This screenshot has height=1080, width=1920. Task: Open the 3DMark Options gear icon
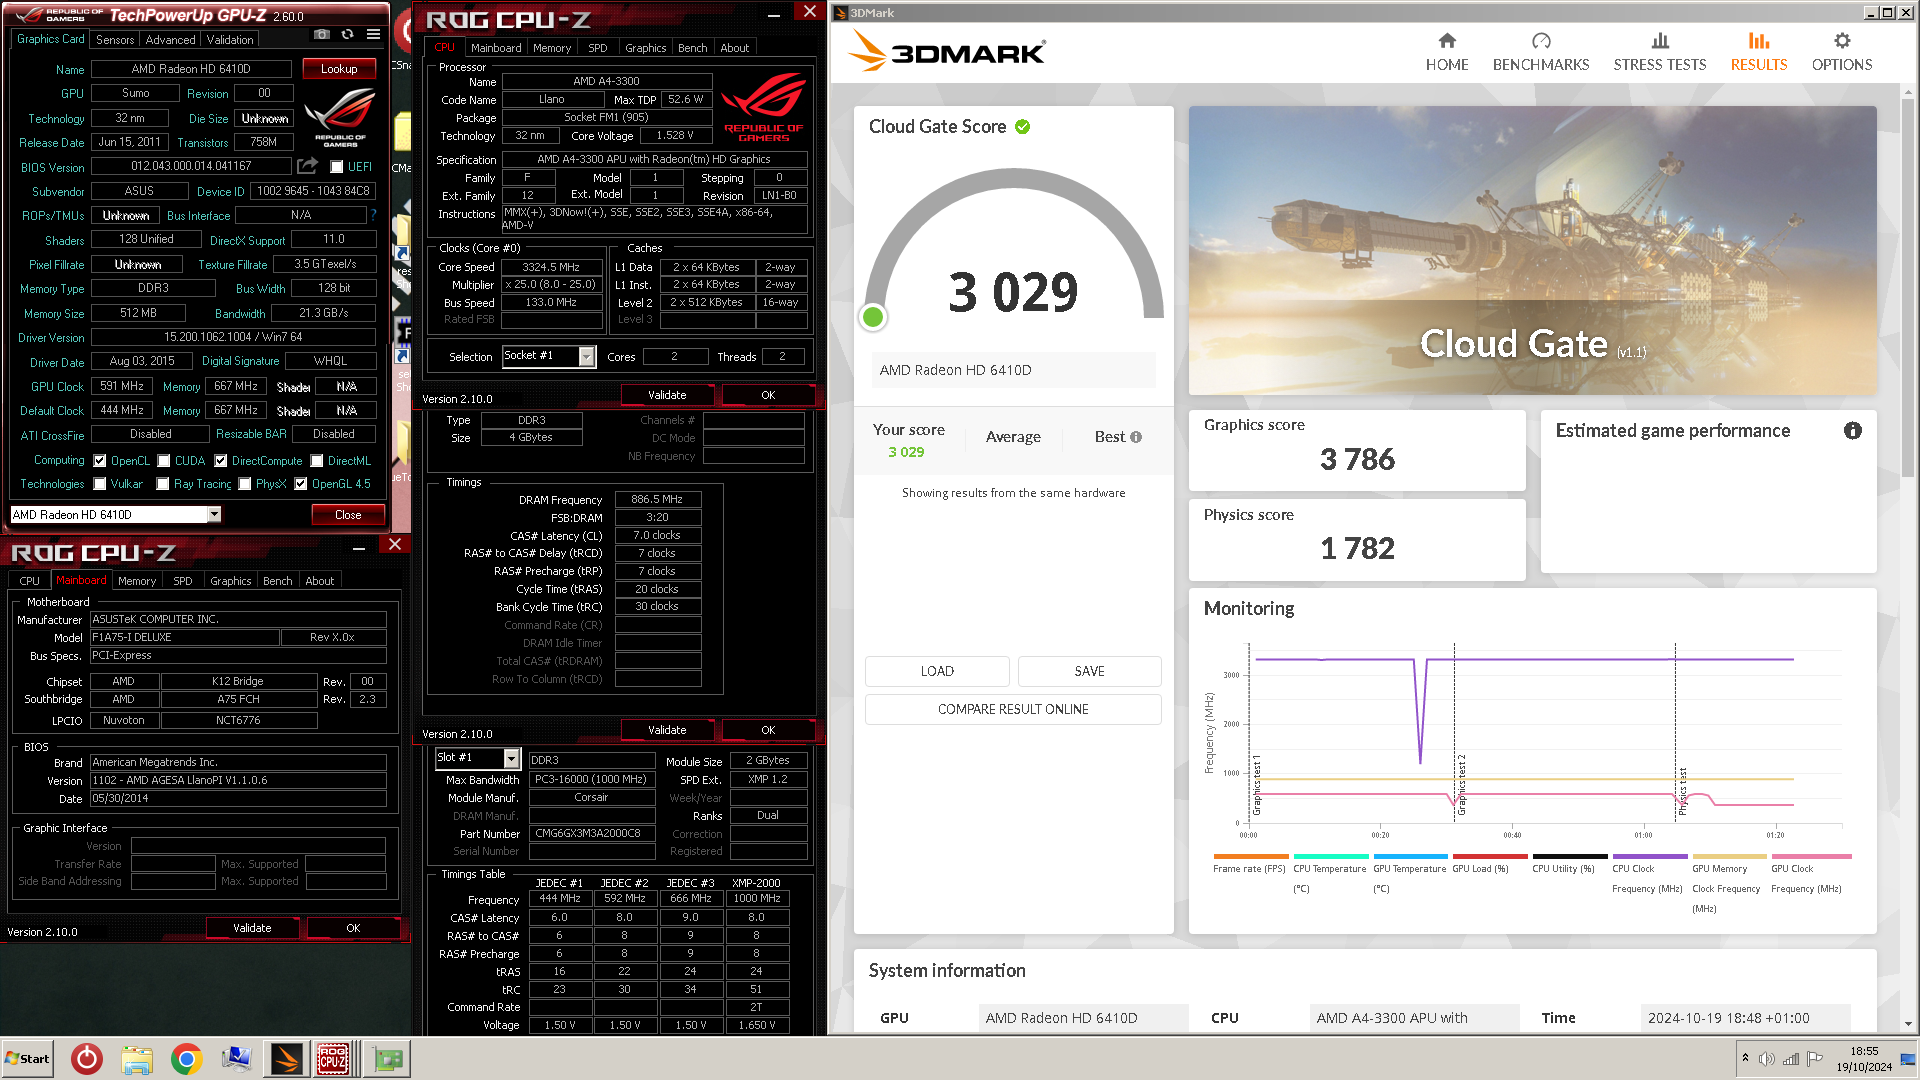click(x=1841, y=41)
